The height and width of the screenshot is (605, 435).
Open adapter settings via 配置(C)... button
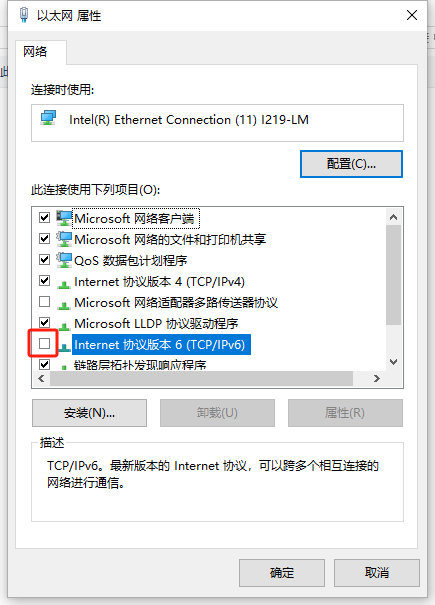click(351, 164)
